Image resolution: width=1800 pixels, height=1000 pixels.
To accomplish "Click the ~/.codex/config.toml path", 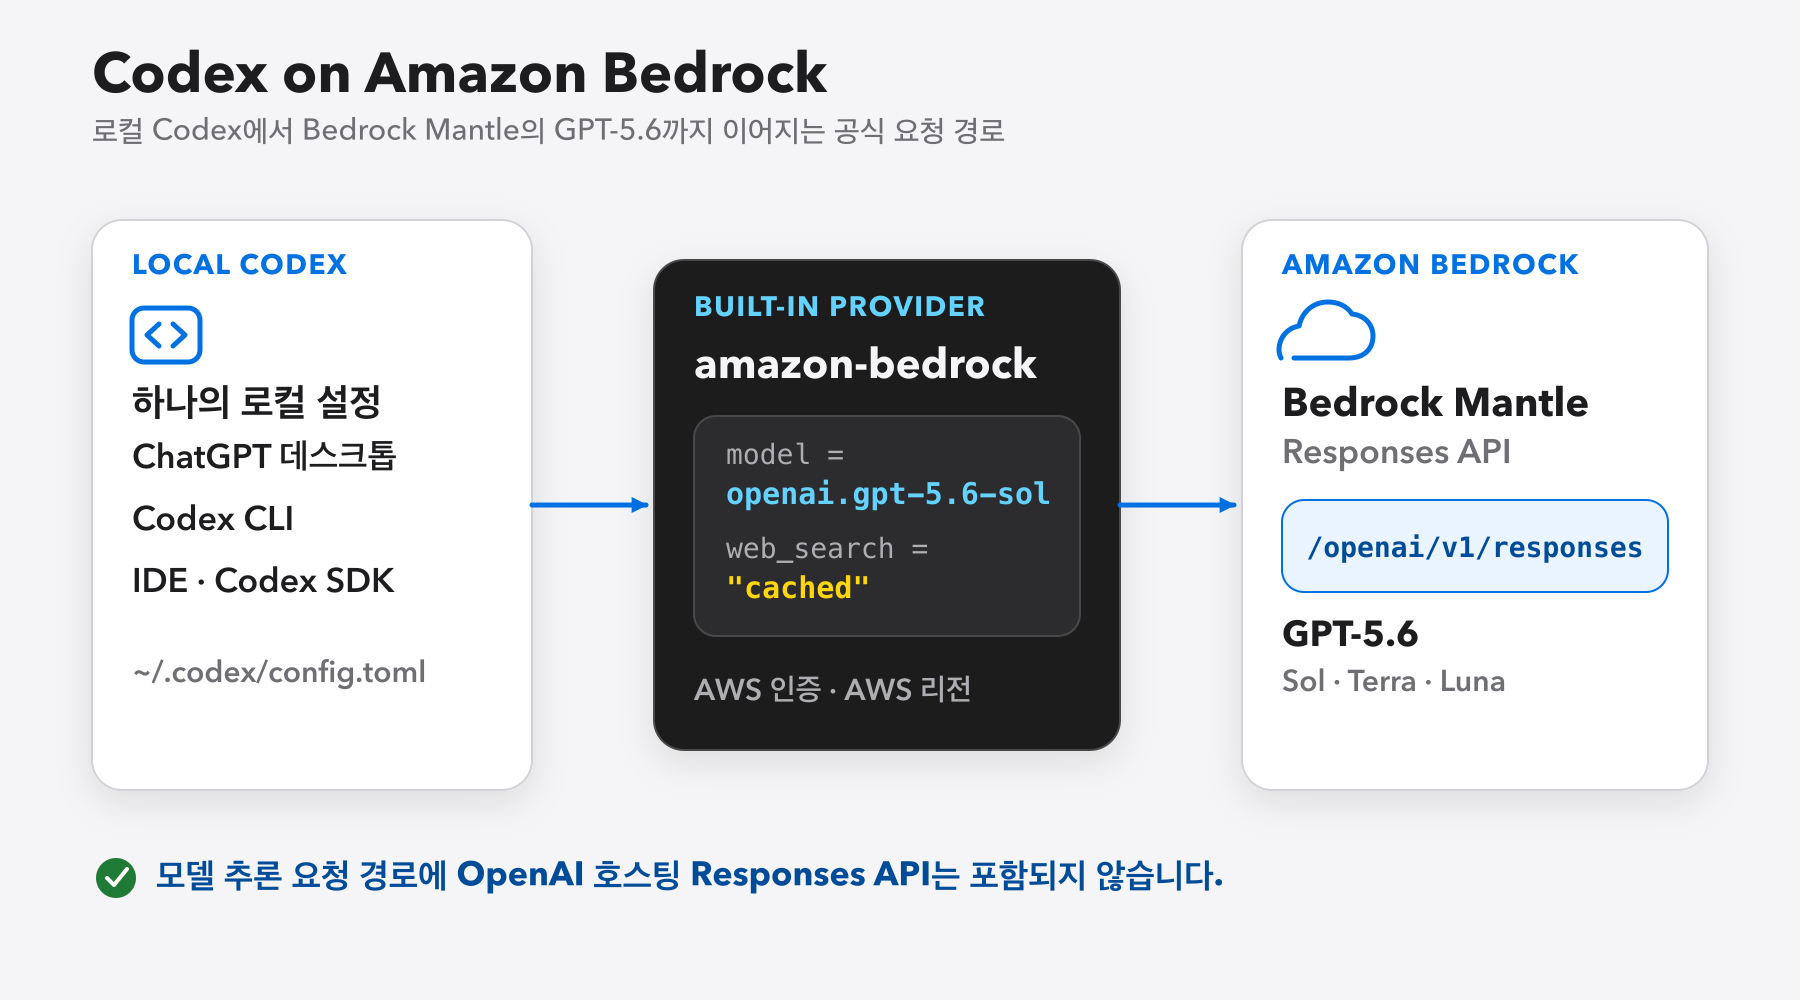I will click(279, 672).
